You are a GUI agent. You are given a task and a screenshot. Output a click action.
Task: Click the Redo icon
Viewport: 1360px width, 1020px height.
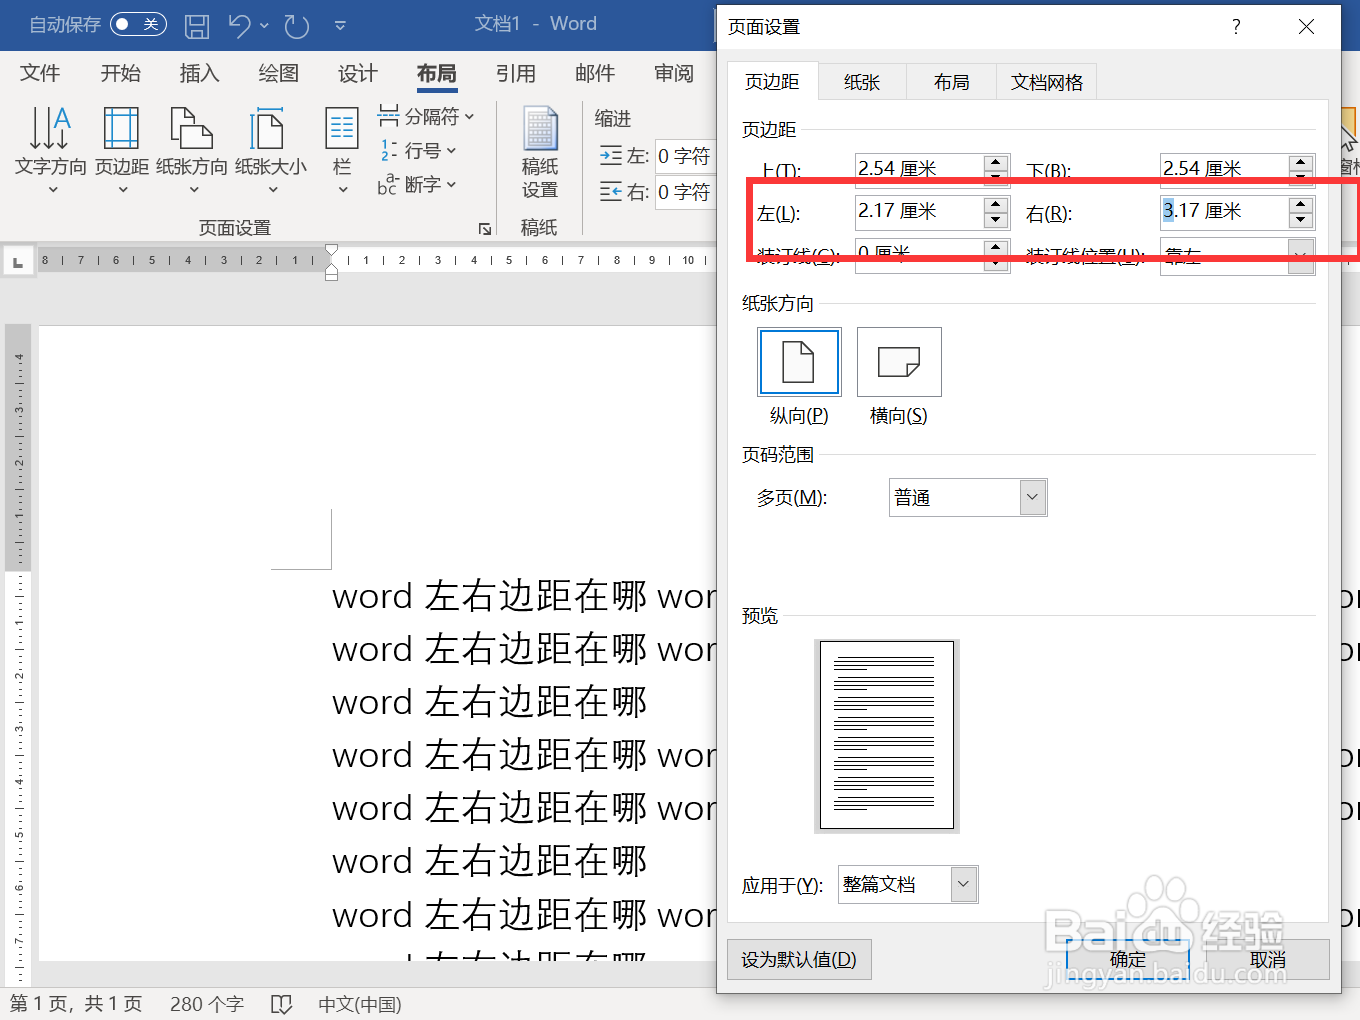click(296, 25)
